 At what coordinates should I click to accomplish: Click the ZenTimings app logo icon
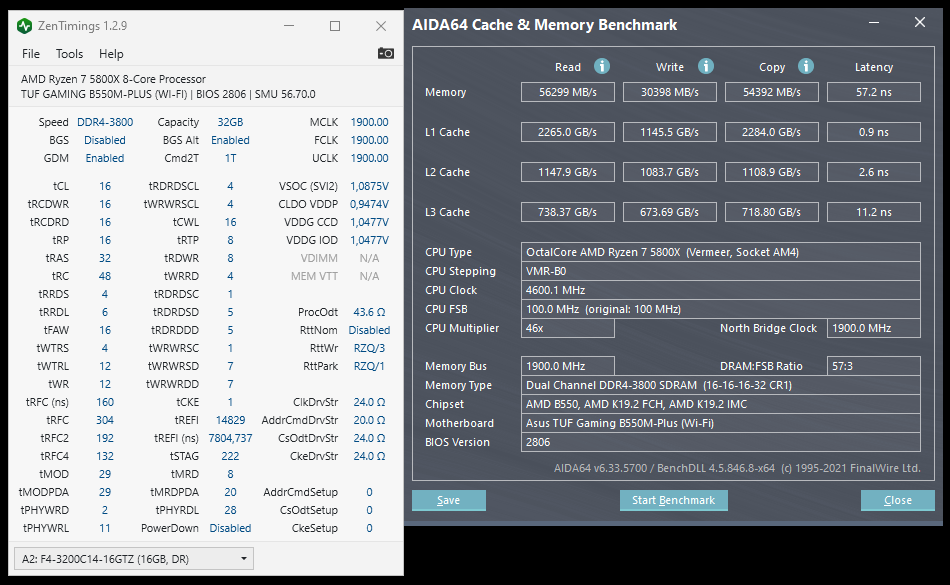[24, 26]
